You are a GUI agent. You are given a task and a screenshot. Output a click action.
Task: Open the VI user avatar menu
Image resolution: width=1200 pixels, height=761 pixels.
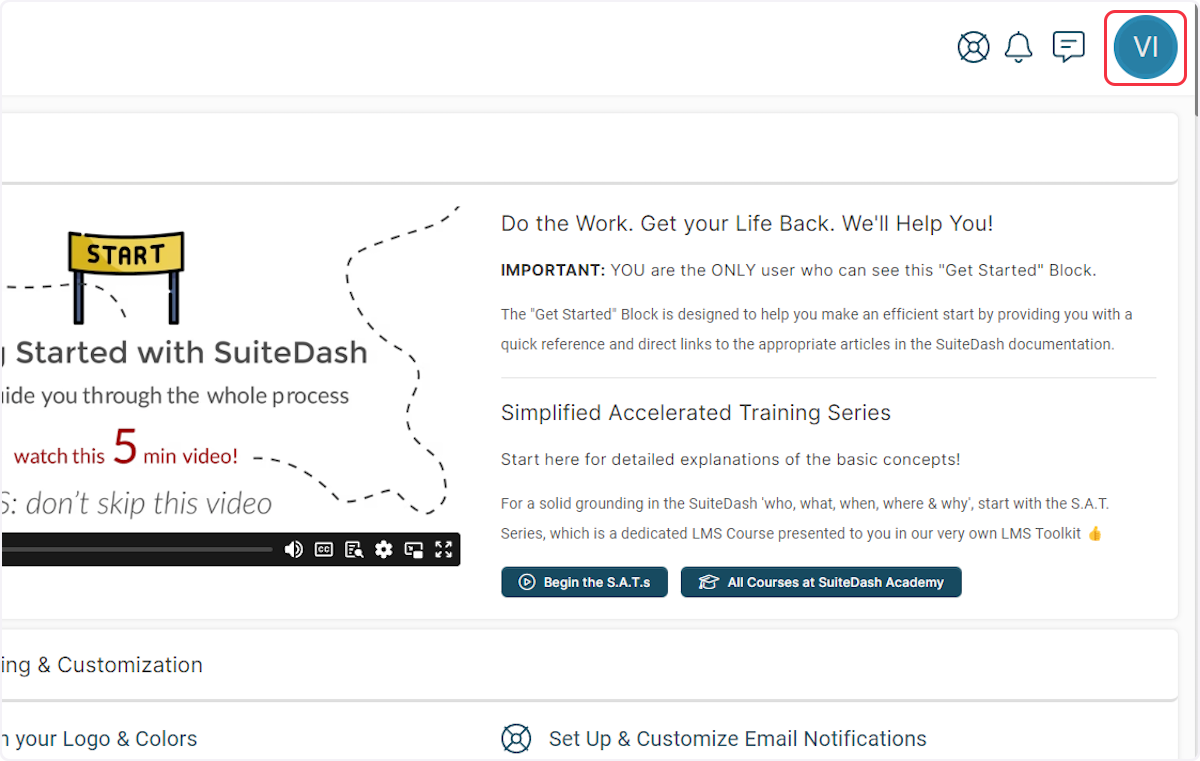point(1146,47)
